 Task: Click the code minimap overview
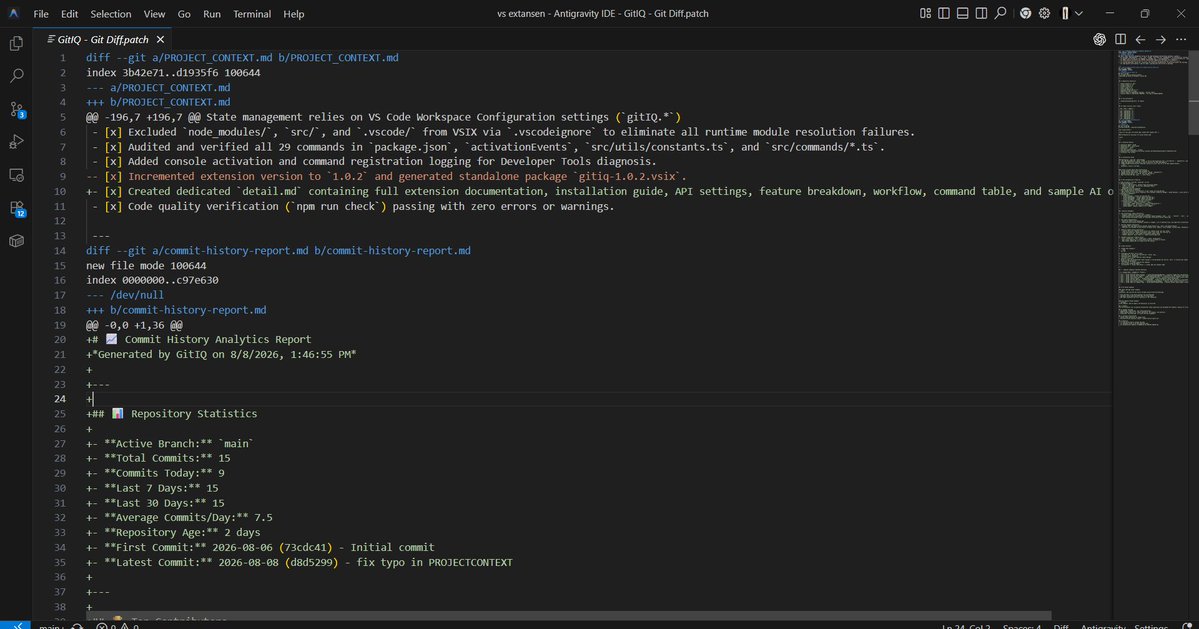[1151, 191]
